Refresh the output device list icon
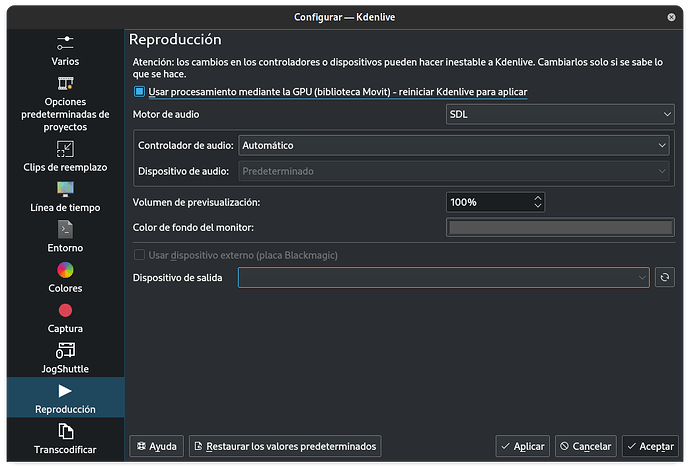 coord(664,277)
